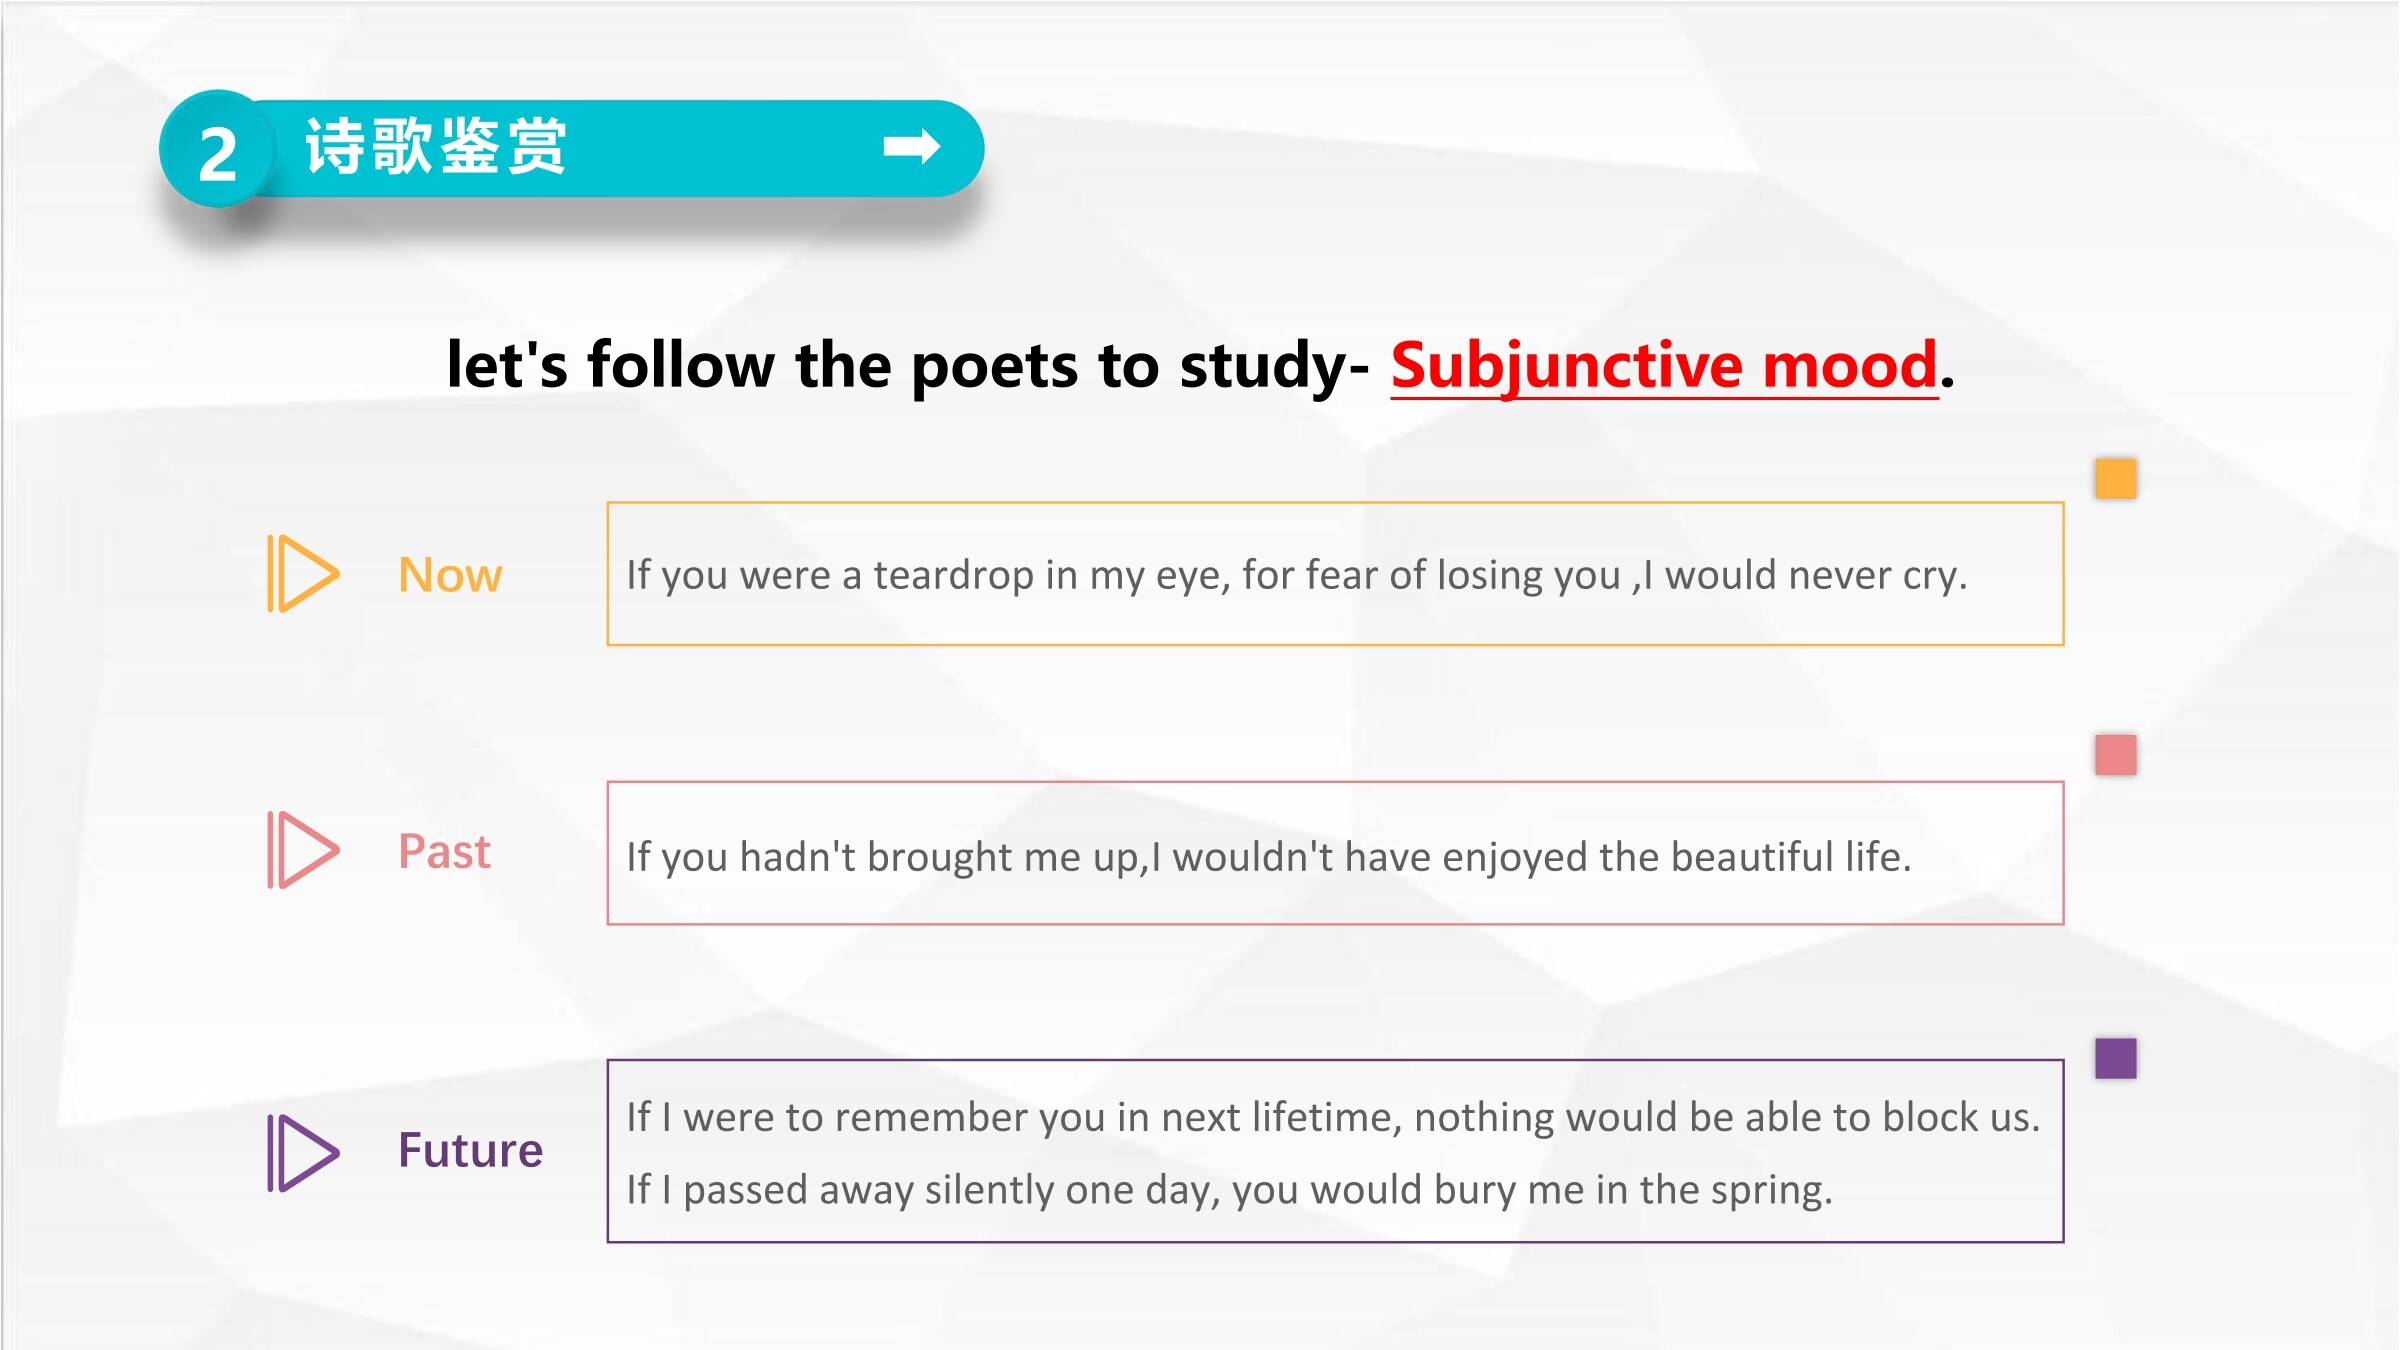The height and width of the screenshot is (1350, 2400).
Task: Click the passed away silently sentence line
Action: (1229, 1190)
